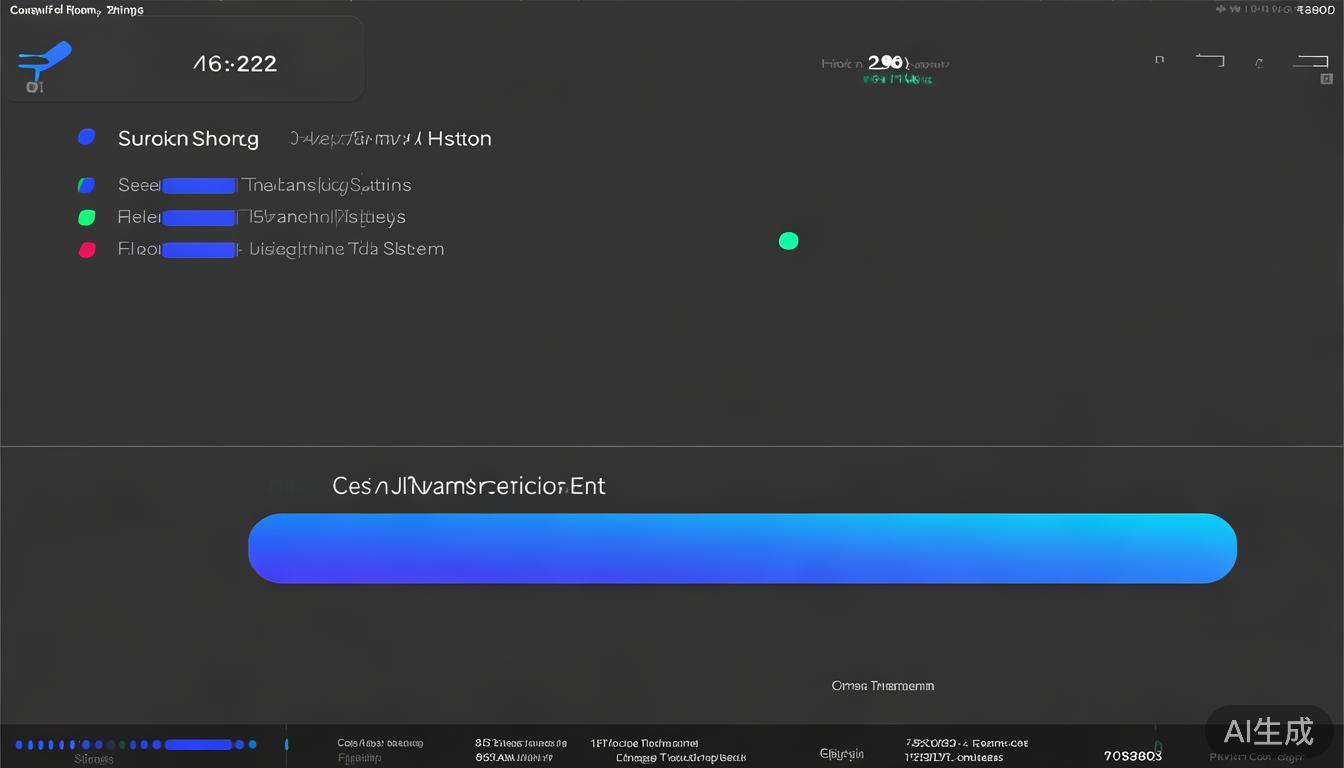Click the Omas Tnamemin link
This screenshot has height=768, width=1344.
(x=882, y=686)
